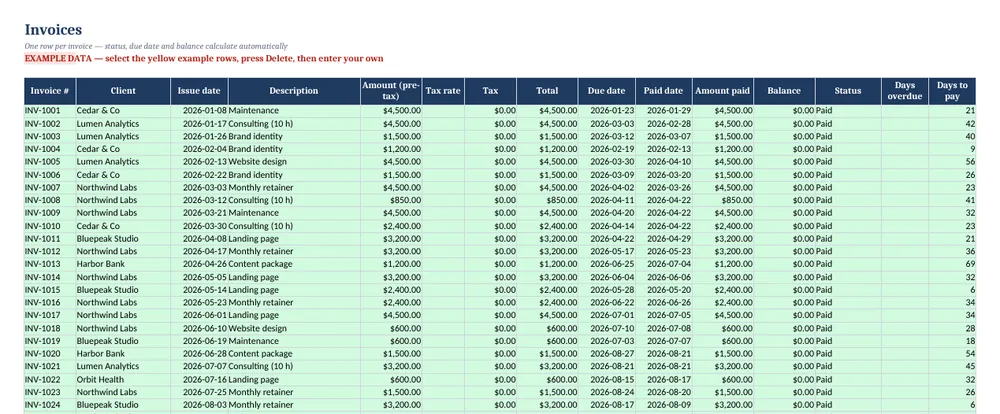The height and width of the screenshot is (414, 1000).
Task: Select the EXAMPLE DATA instruction line
Action: tap(204, 59)
